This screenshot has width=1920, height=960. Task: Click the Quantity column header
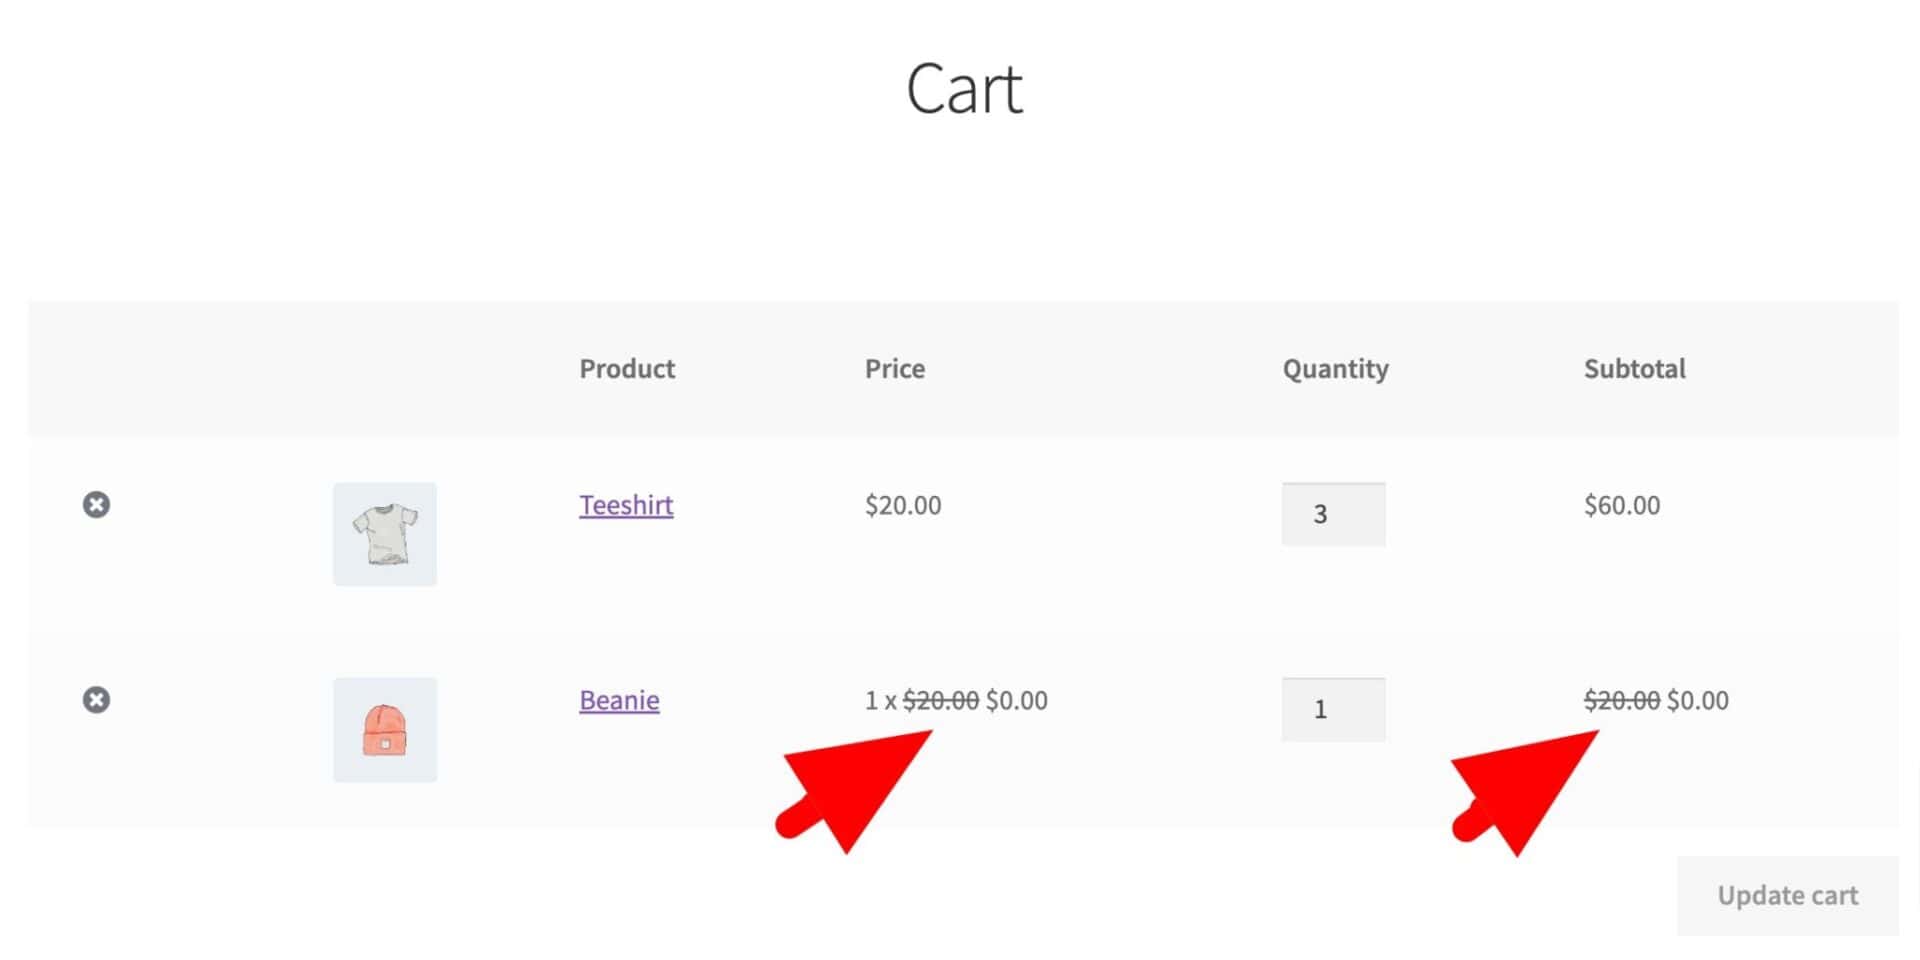coord(1336,369)
